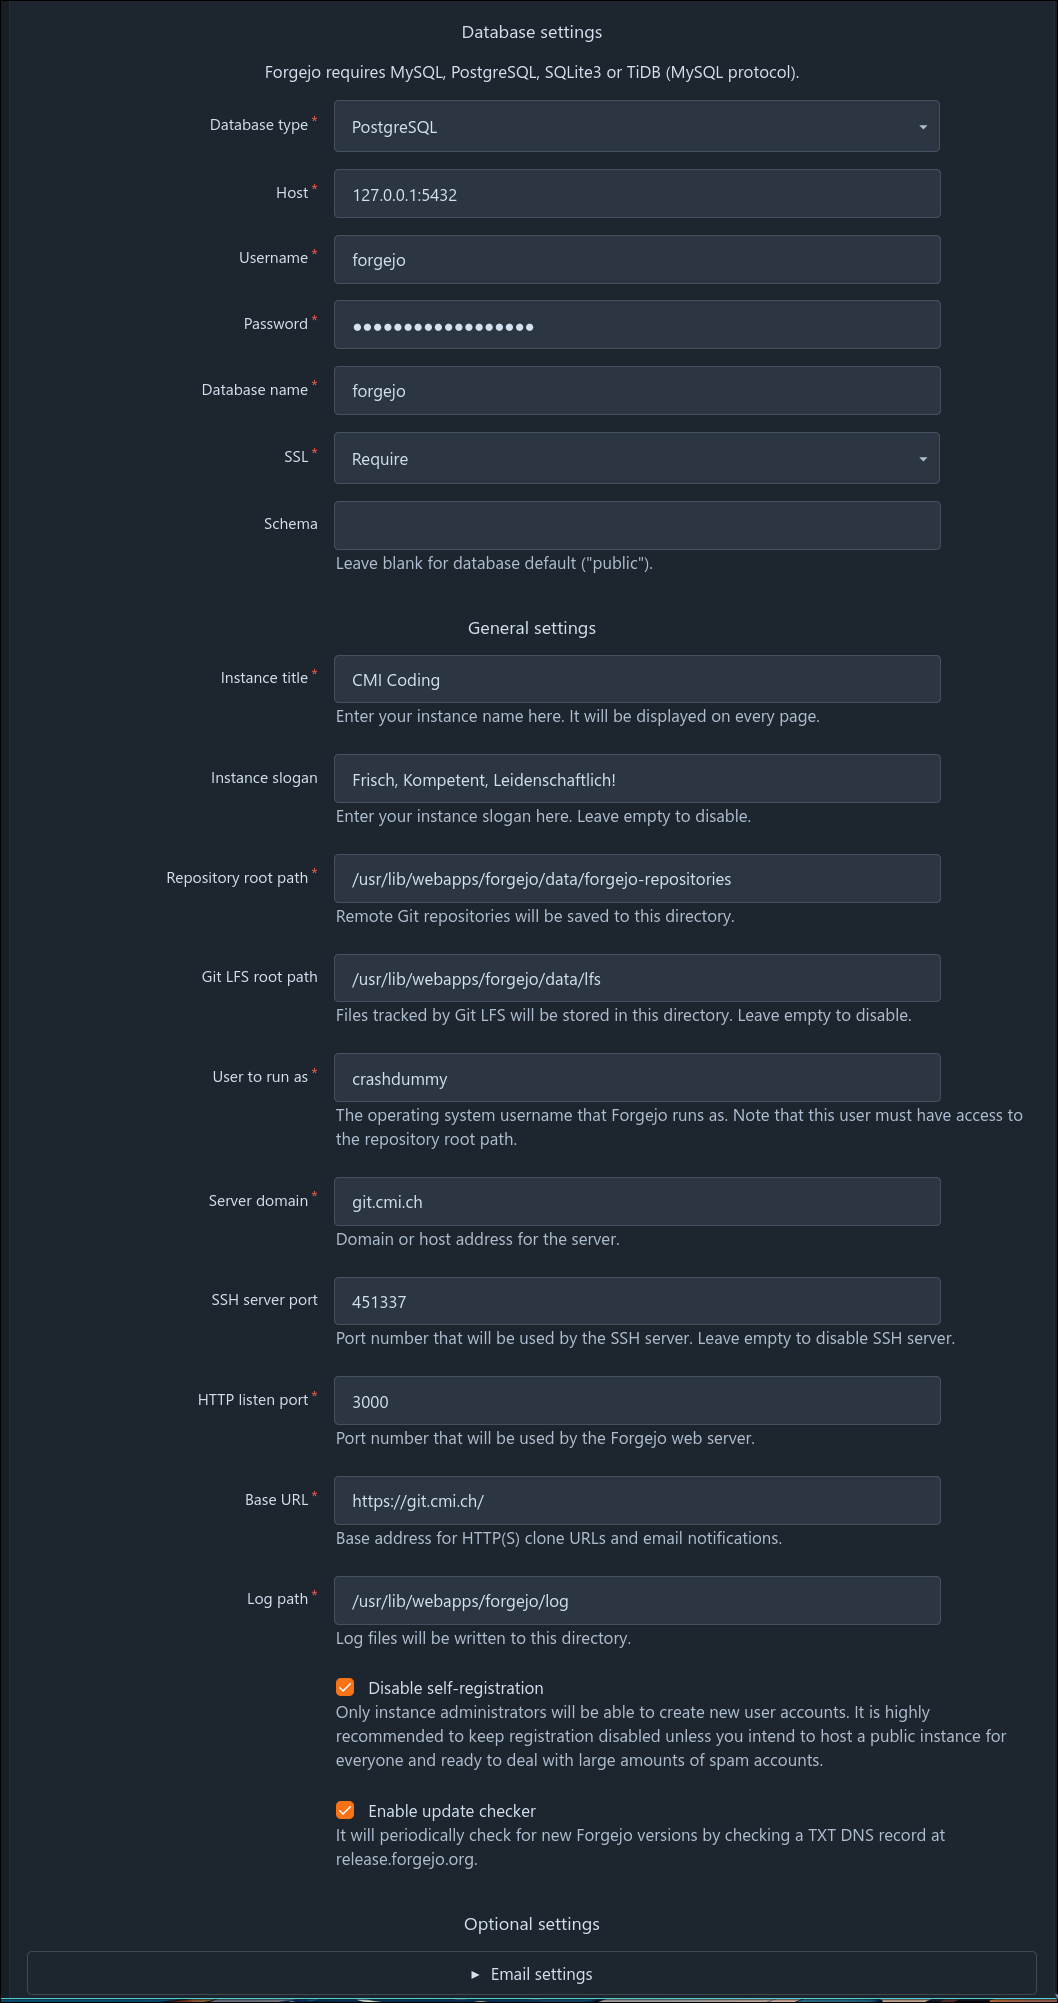Click the Repository root path field
Screen dimensions: 1058x2003
click(x=637, y=878)
